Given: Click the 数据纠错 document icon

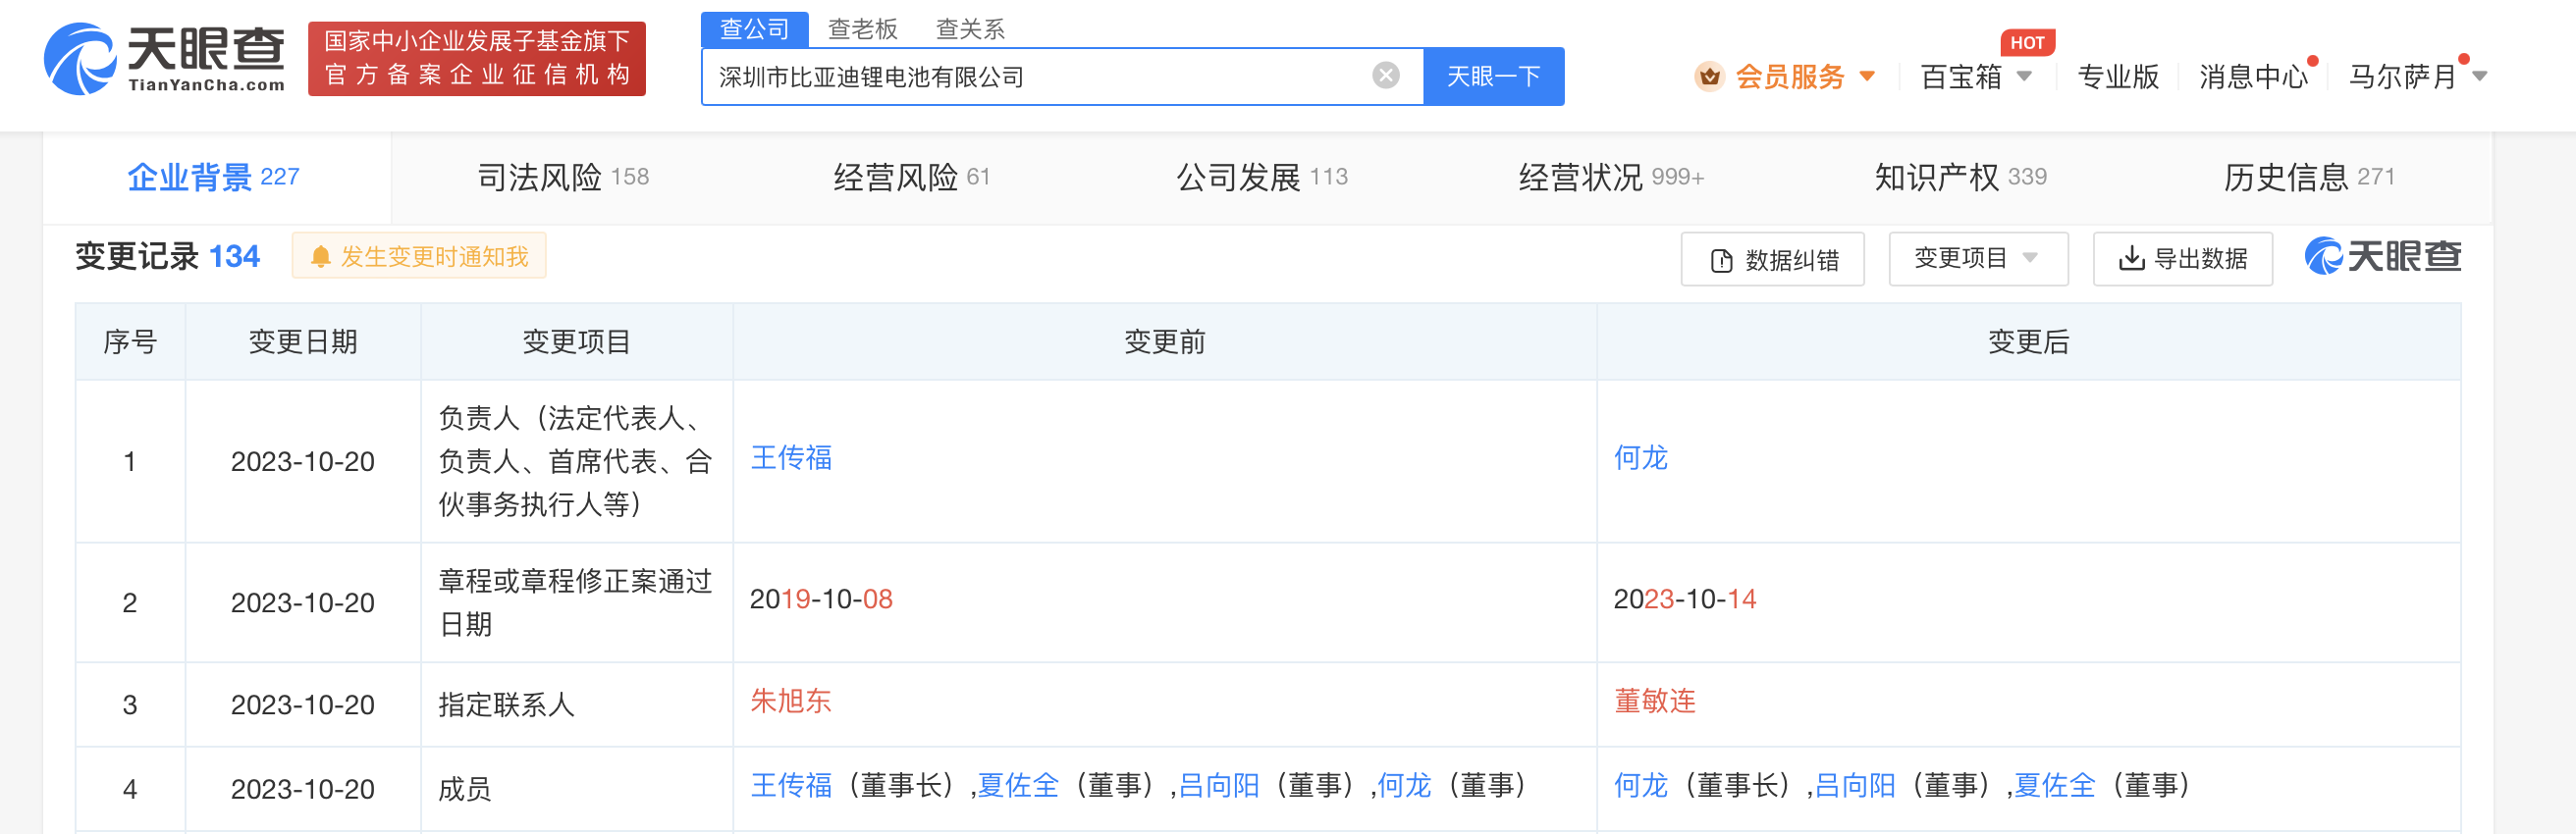Looking at the screenshot, I should click(x=1721, y=260).
